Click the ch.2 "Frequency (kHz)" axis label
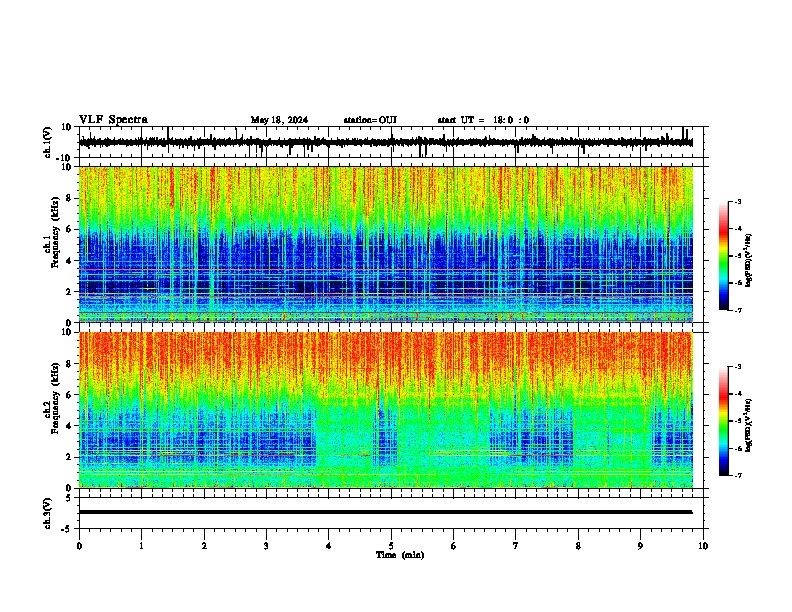Screen dimensions: 792x612 tap(55, 398)
